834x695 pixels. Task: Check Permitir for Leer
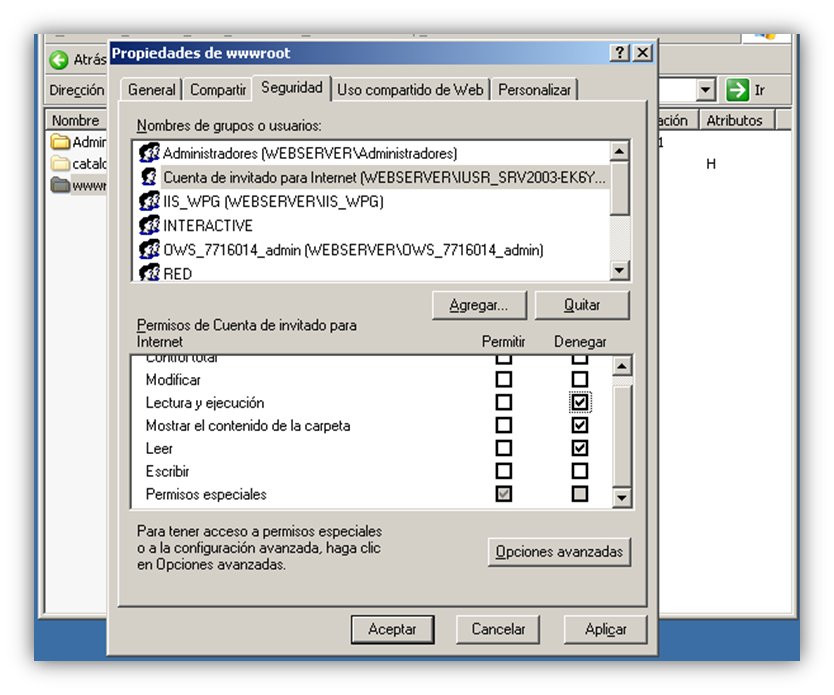pyautogui.click(x=503, y=448)
